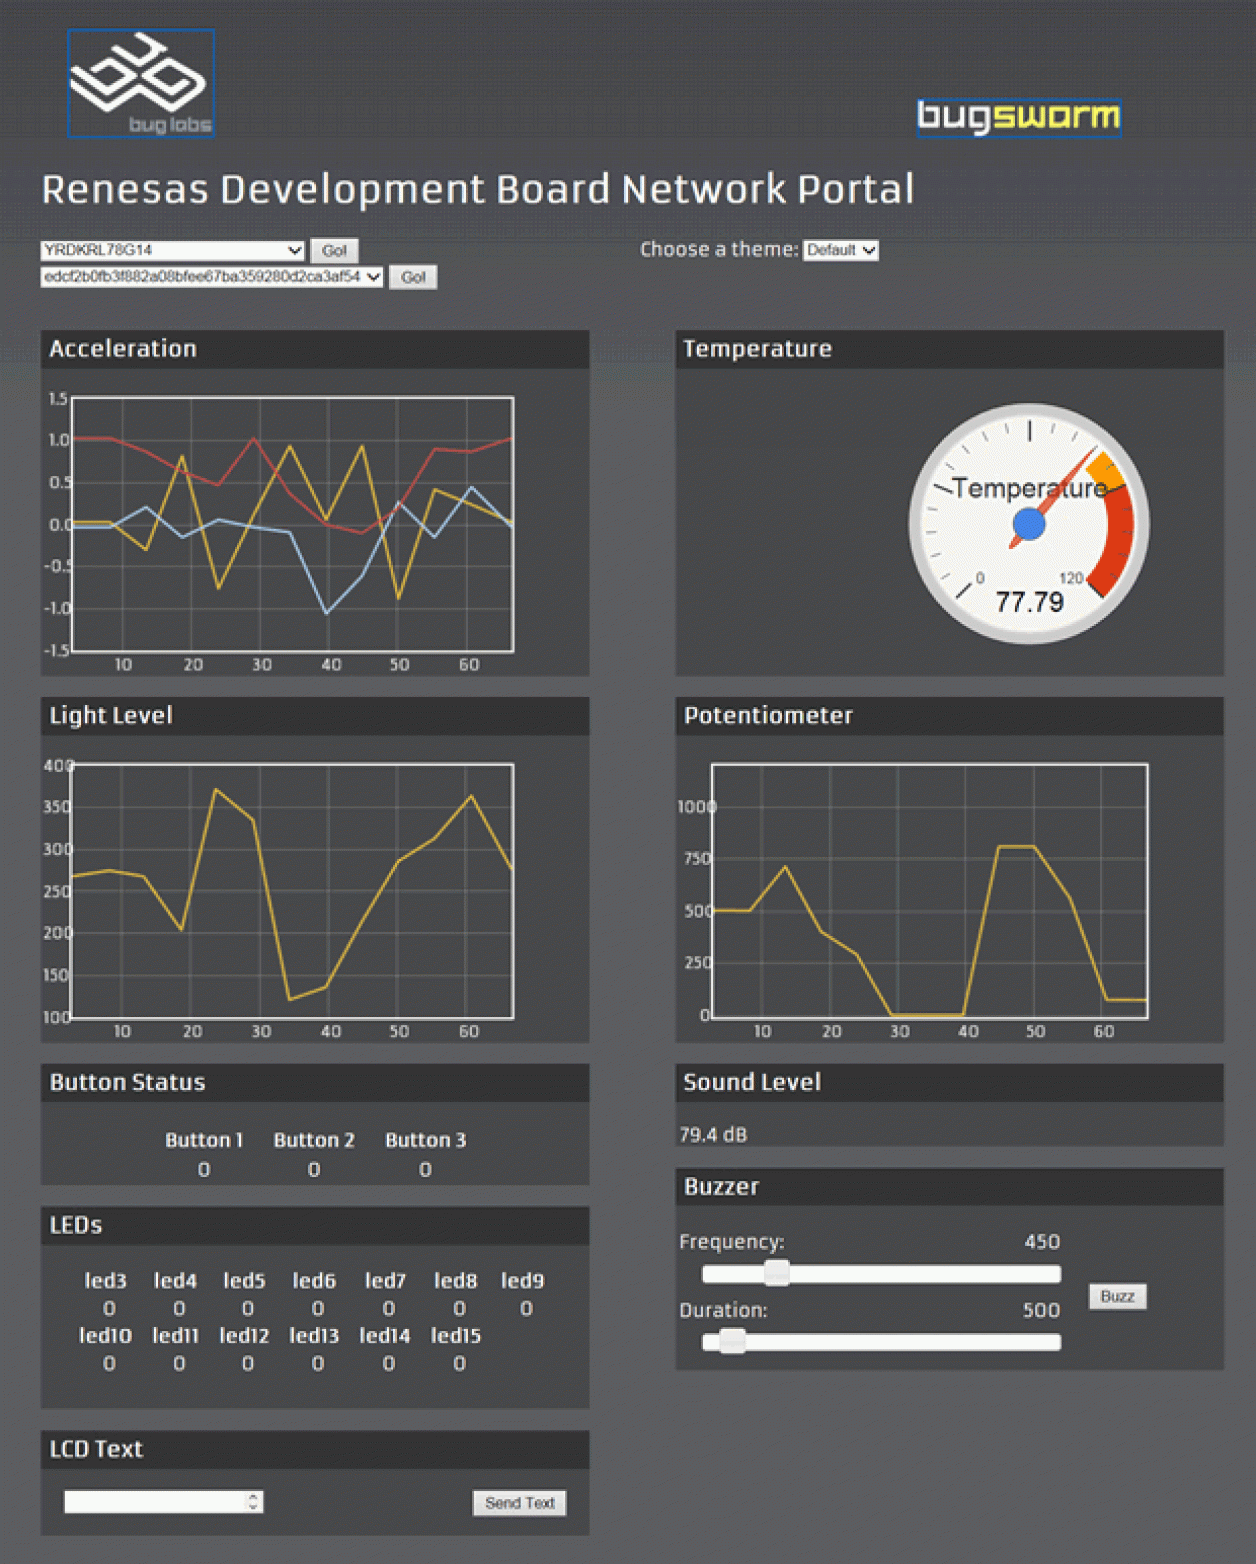The image size is (1256, 1564).
Task: Click the bugswarm logo
Action: (x=1019, y=115)
